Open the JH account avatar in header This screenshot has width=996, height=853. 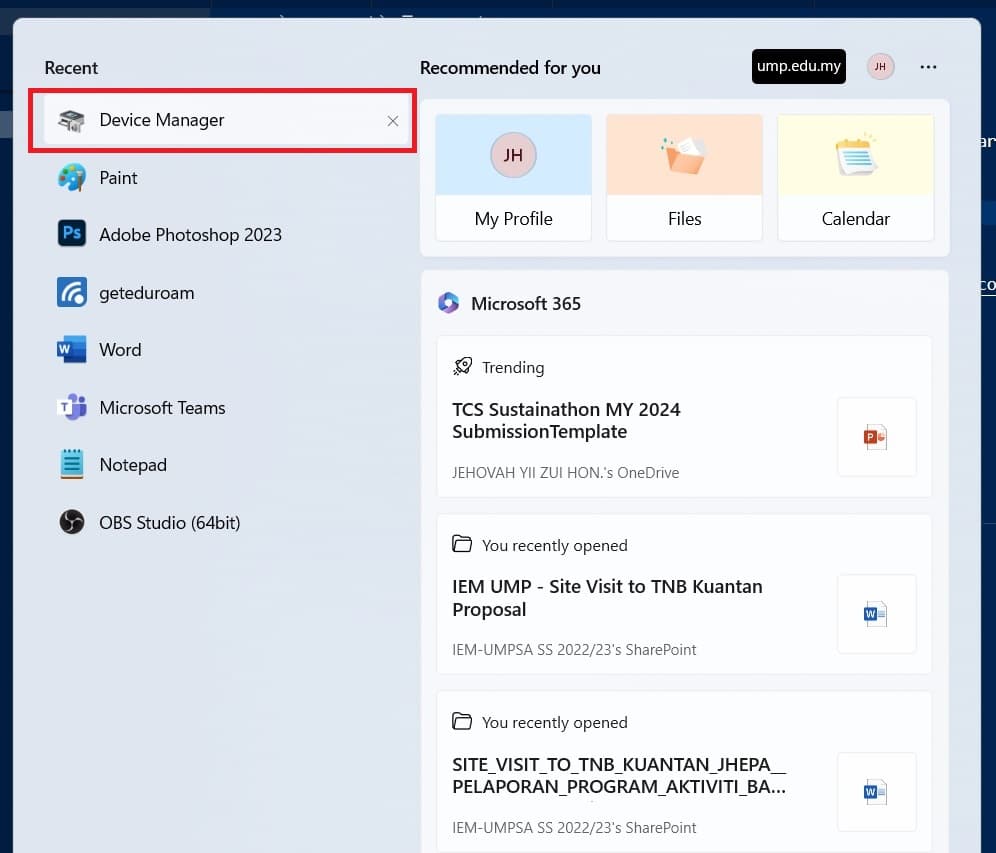click(x=880, y=67)
